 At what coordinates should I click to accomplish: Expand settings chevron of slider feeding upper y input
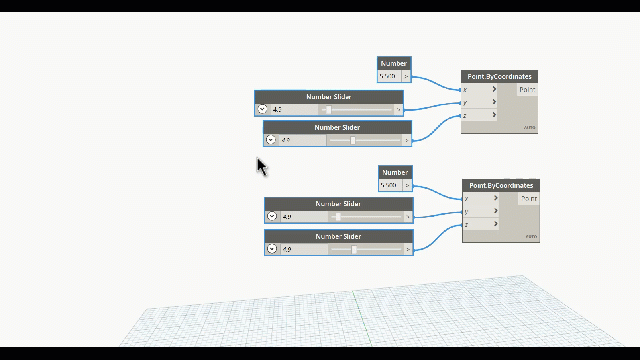point(262,109)
